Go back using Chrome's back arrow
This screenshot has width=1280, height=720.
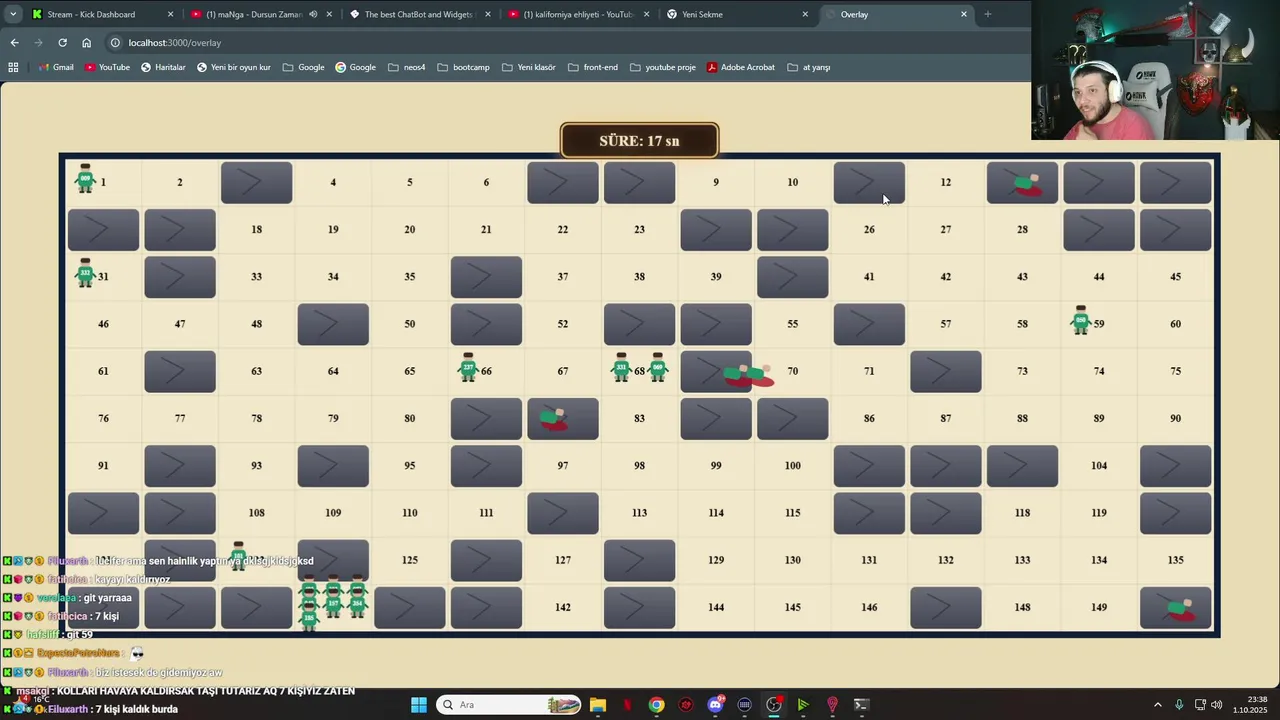[x=14, y=43]
